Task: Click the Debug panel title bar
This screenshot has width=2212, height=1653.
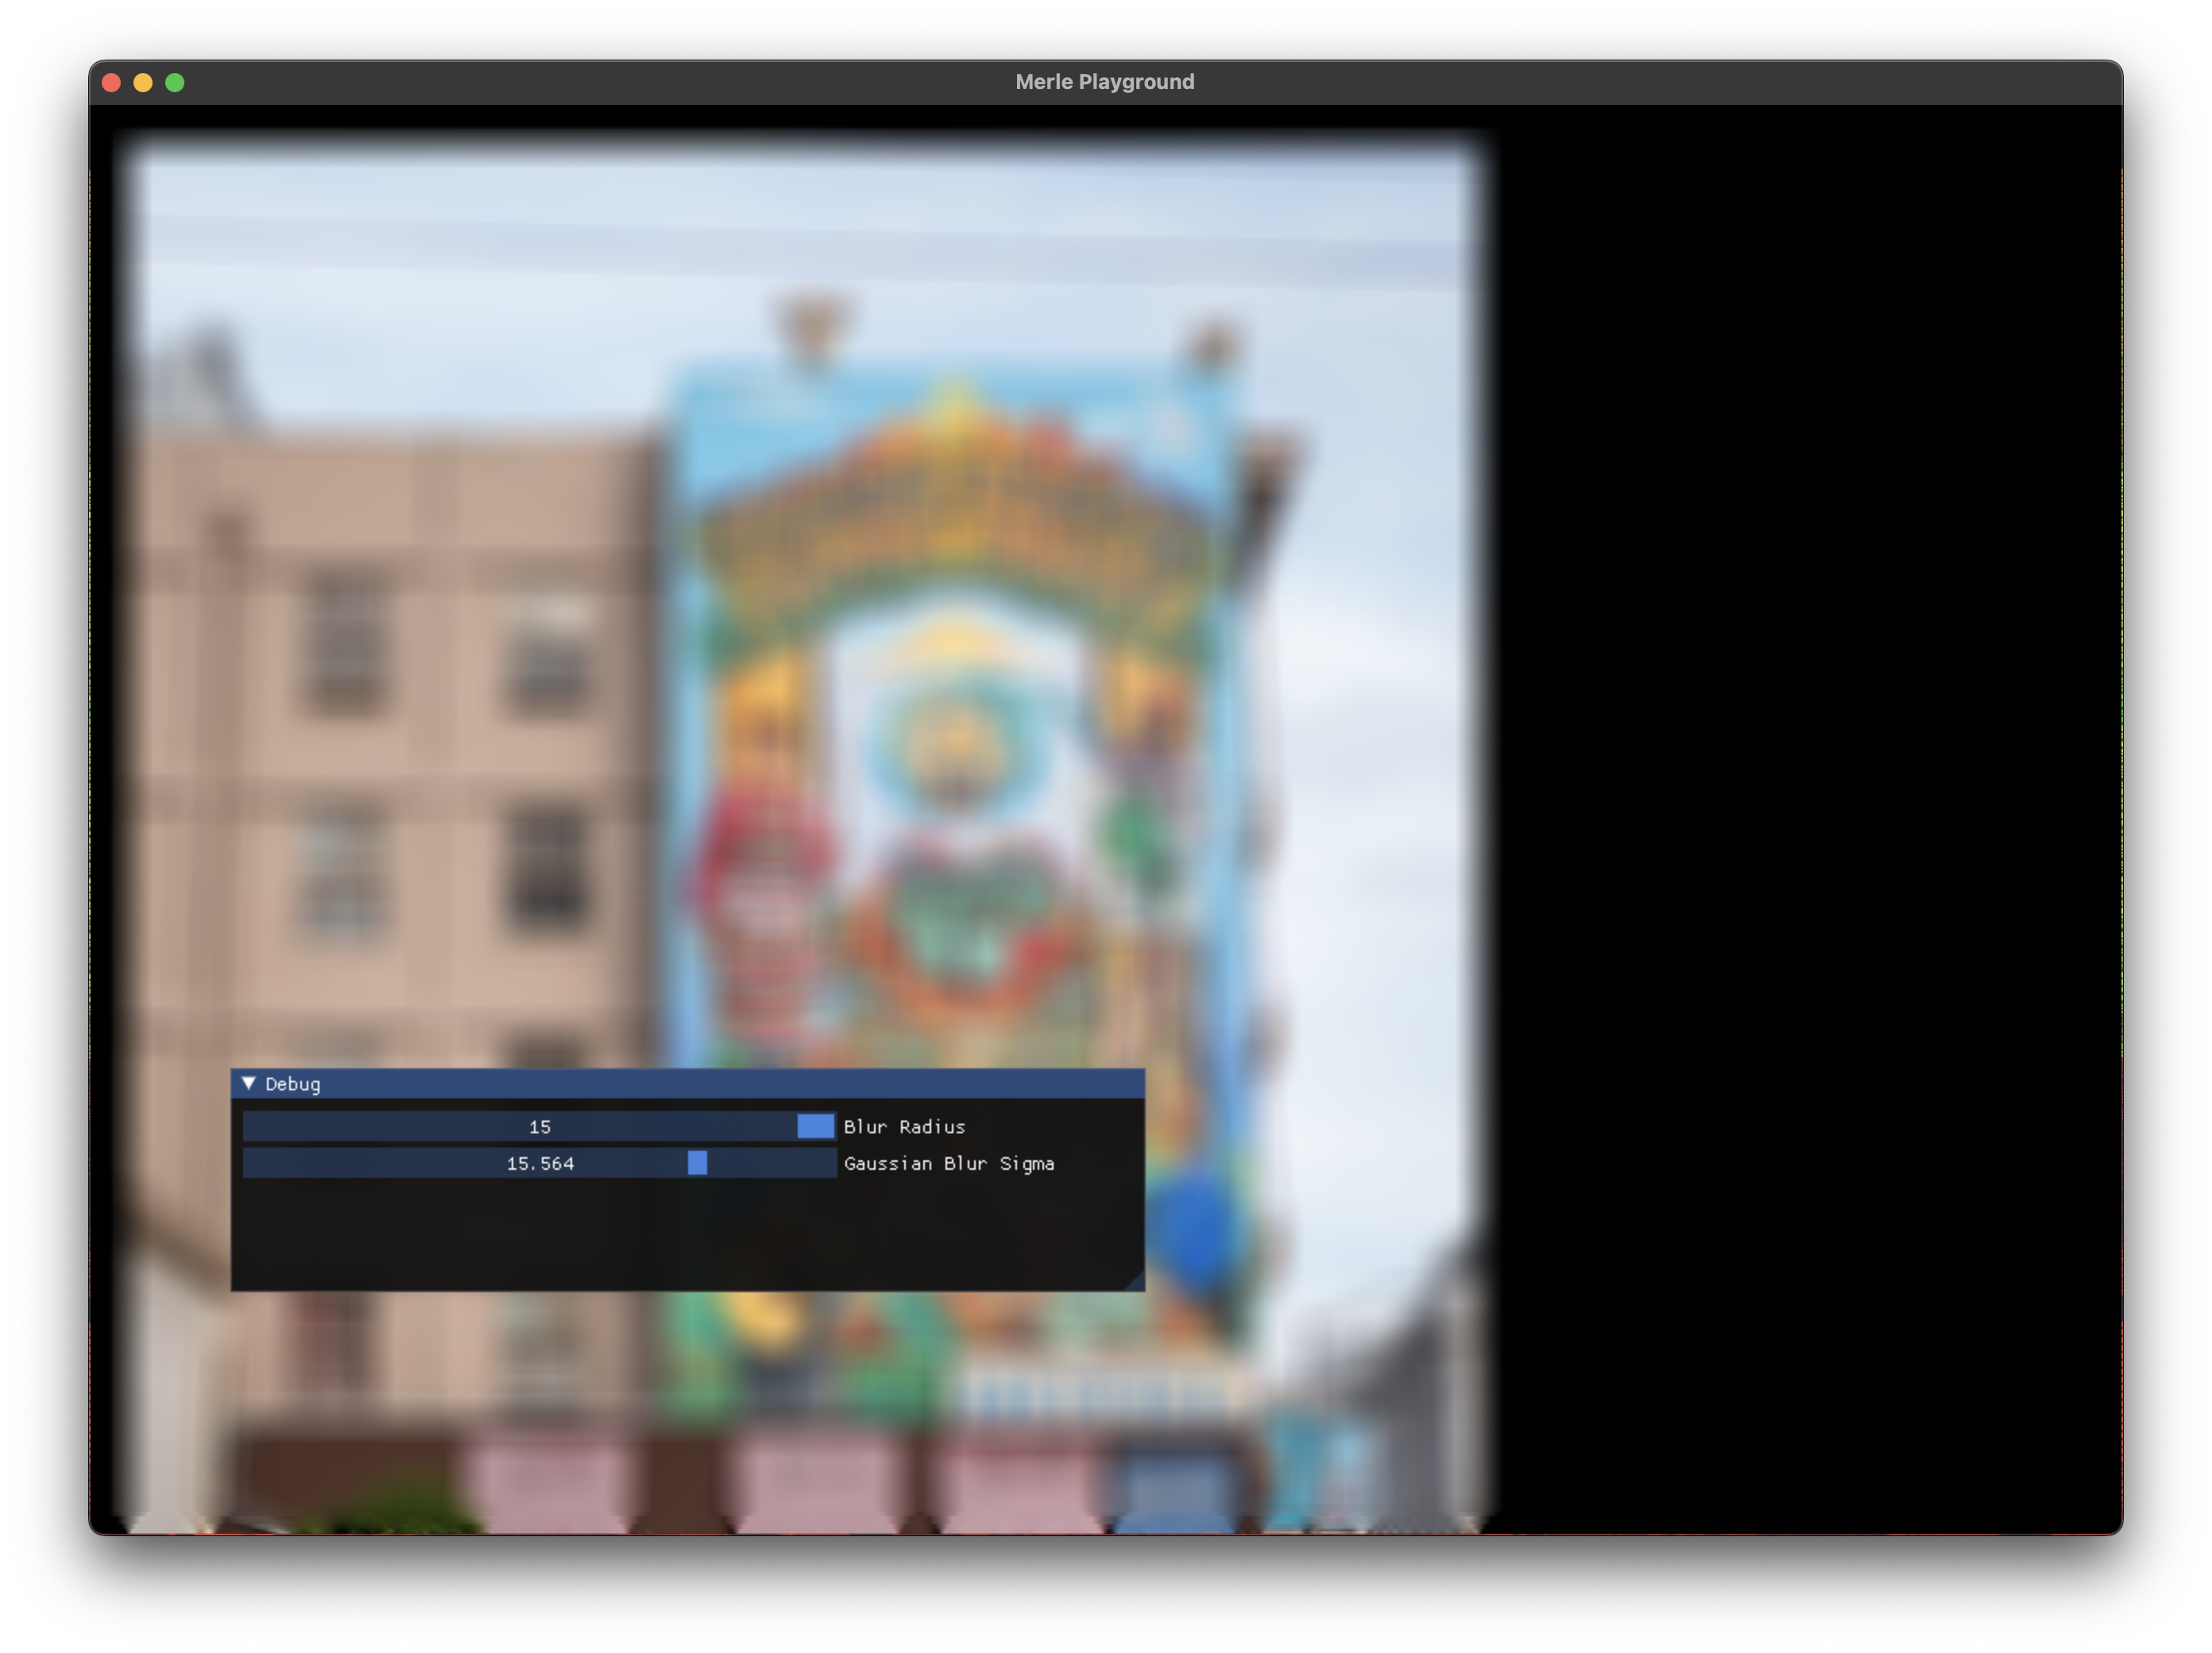Action: (687, 1083)
